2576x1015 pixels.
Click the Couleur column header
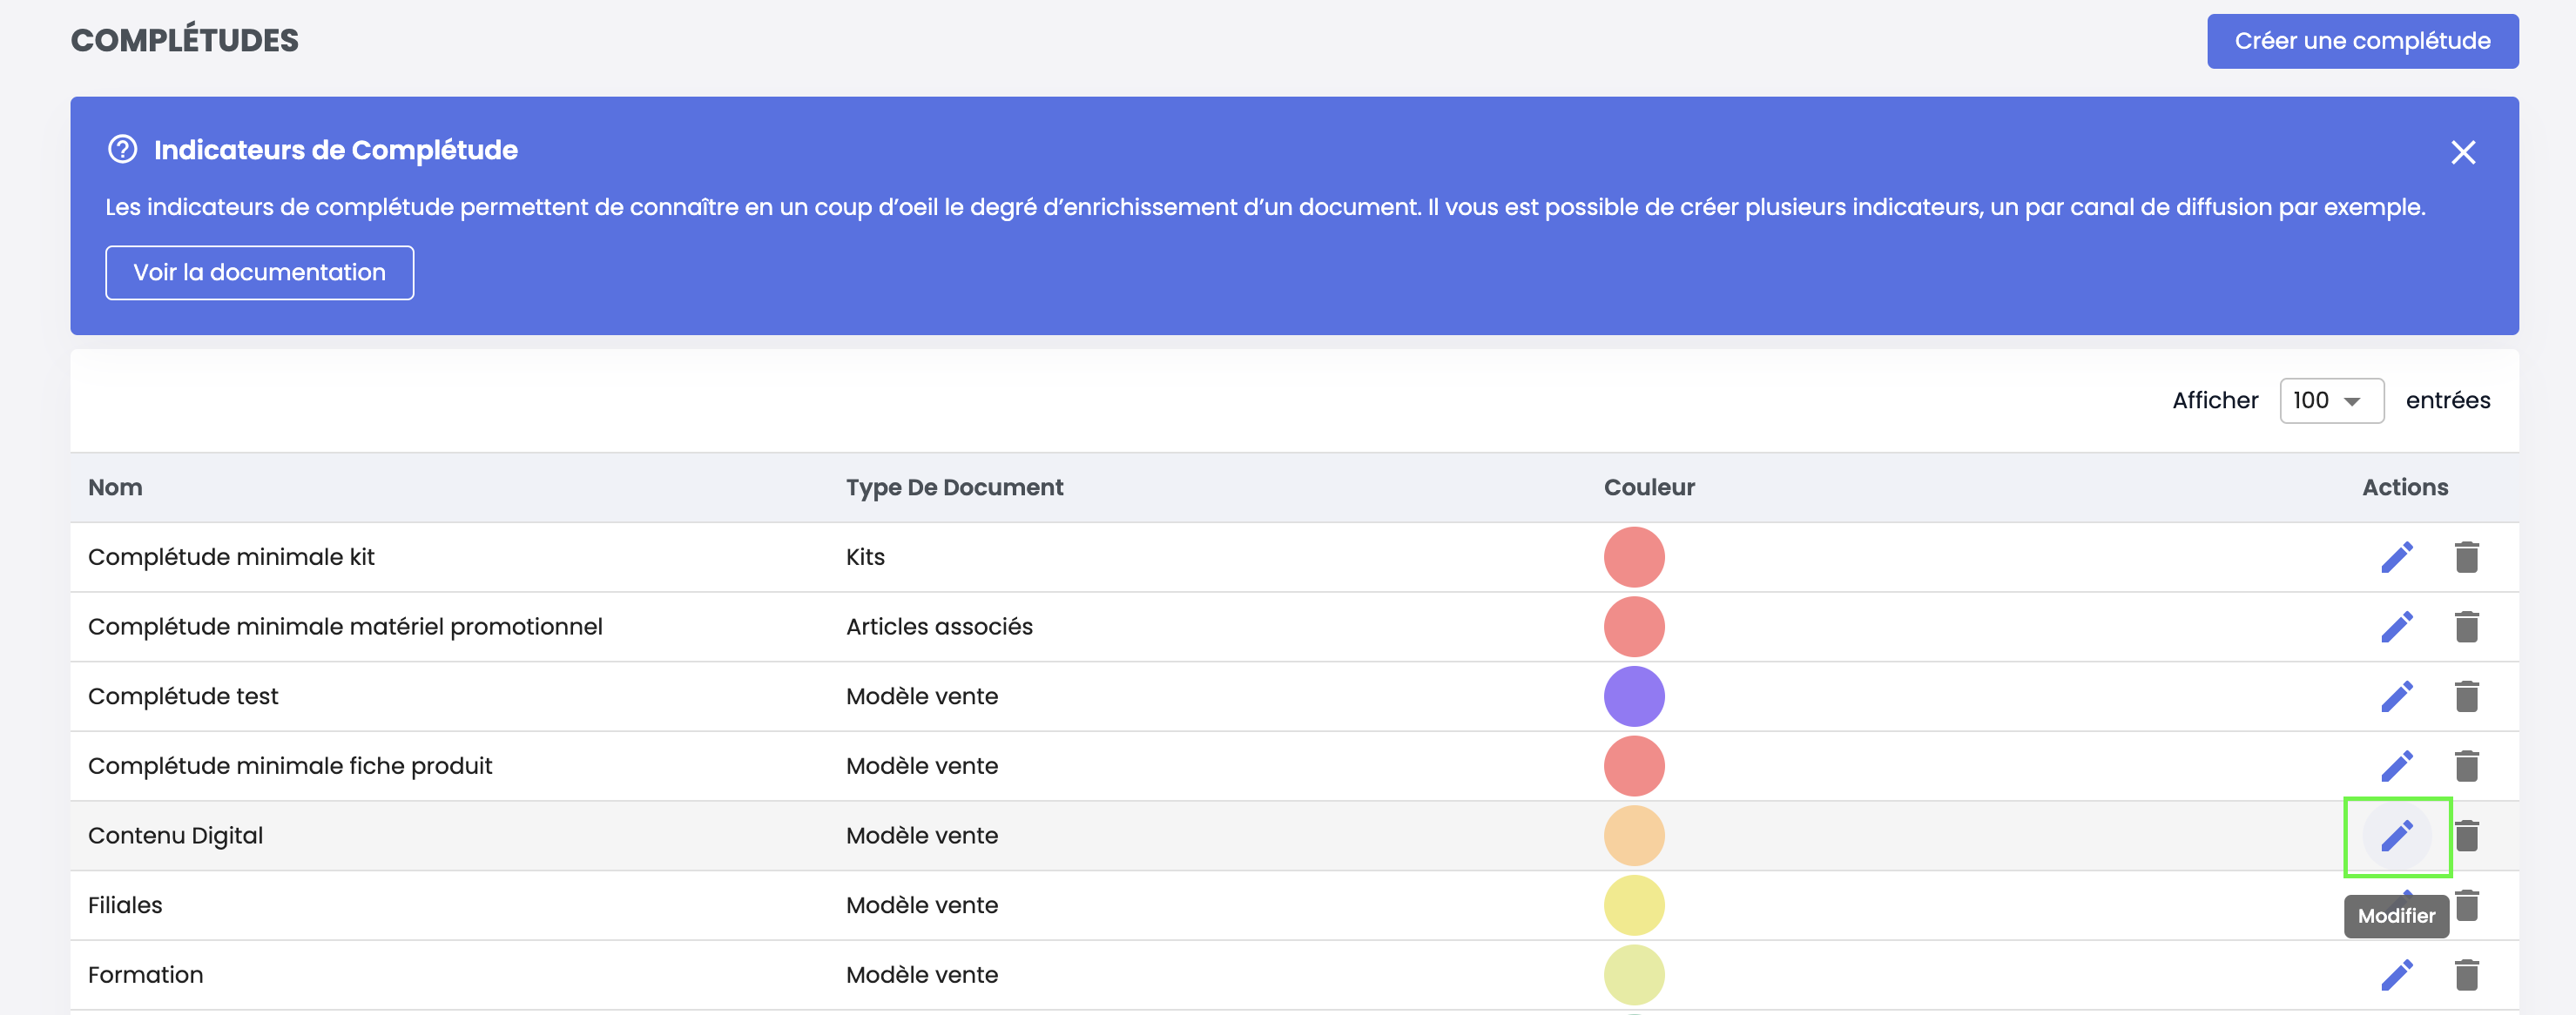(x=1648, y=487)
